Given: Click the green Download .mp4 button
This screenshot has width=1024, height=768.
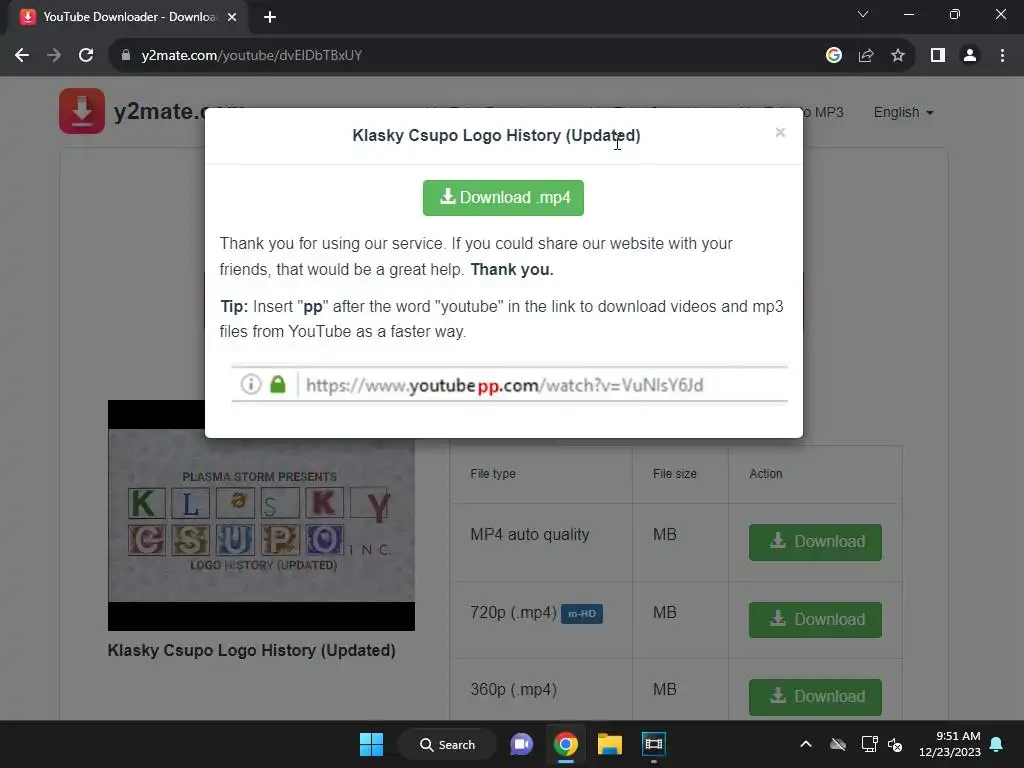Looking at the screenshot, I should point(503,198).
